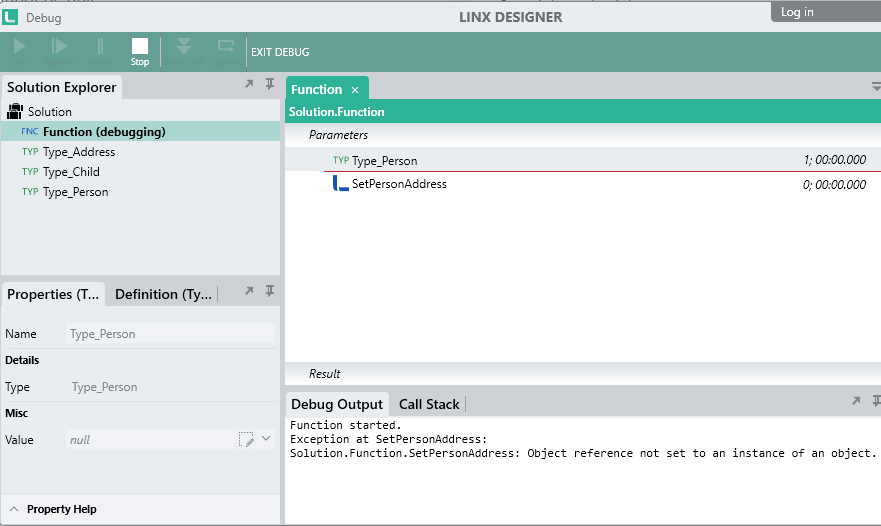Click the FNC icon beside Function

pyautogui.click(x=30, y=132)
